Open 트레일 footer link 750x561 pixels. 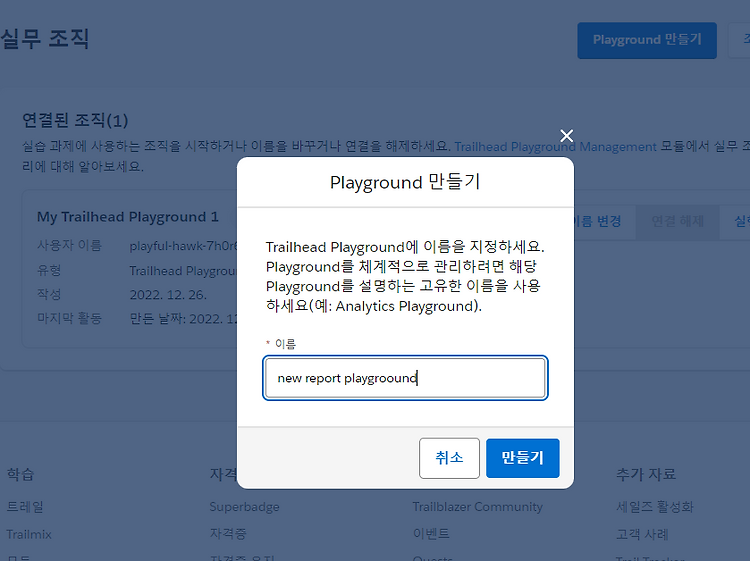click(25, 507)
